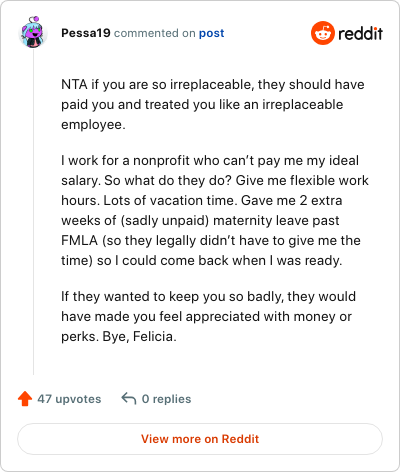Click the "commented on" text

155,33
